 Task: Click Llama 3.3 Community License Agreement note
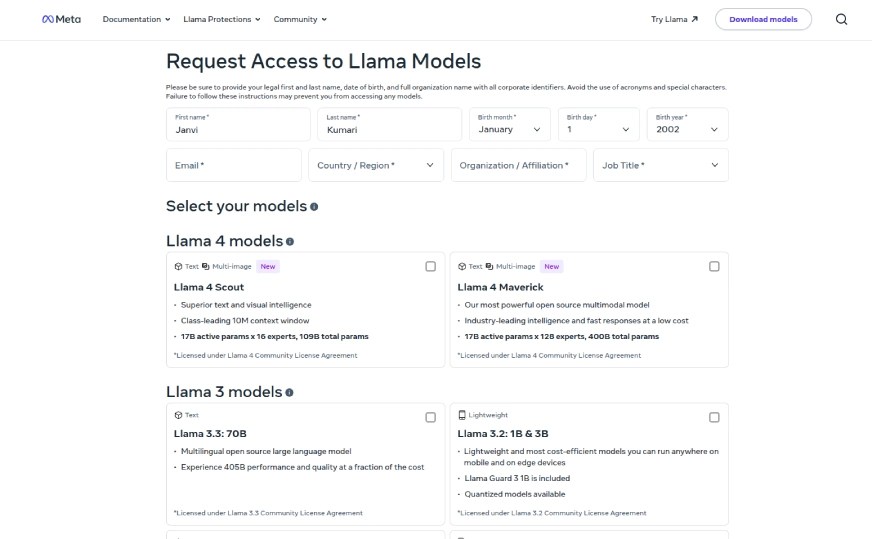pyautogui.click(x=268, y=513)
